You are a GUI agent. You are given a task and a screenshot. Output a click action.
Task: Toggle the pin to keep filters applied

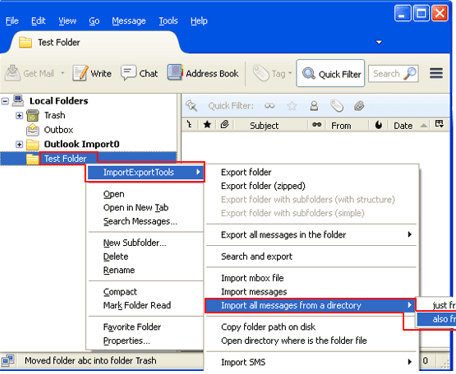point(192,106)
